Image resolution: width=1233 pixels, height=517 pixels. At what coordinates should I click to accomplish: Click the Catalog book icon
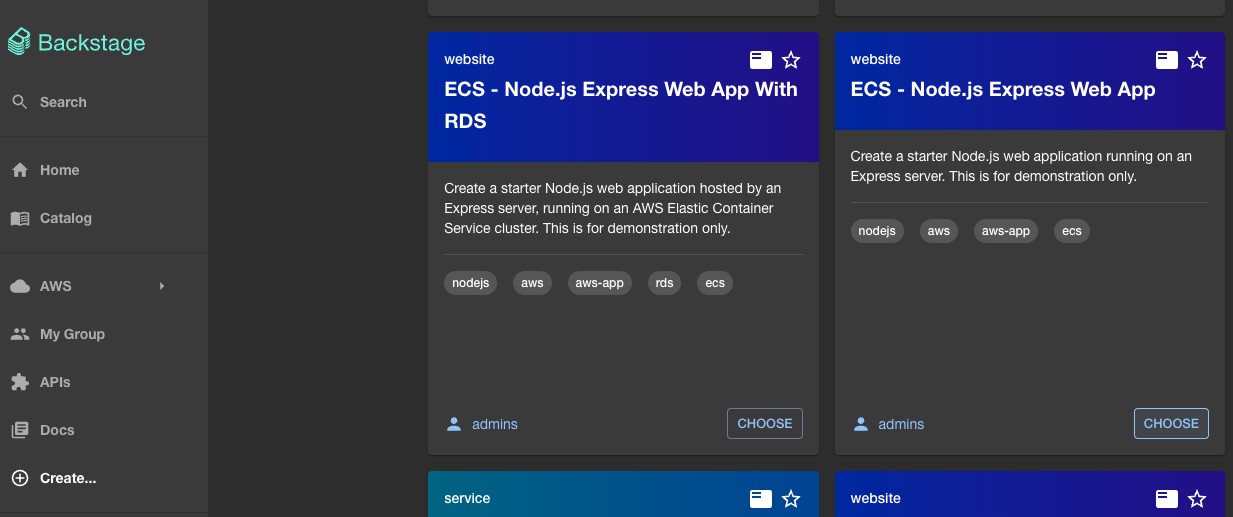pyautogui.click(x=19, y=218)
